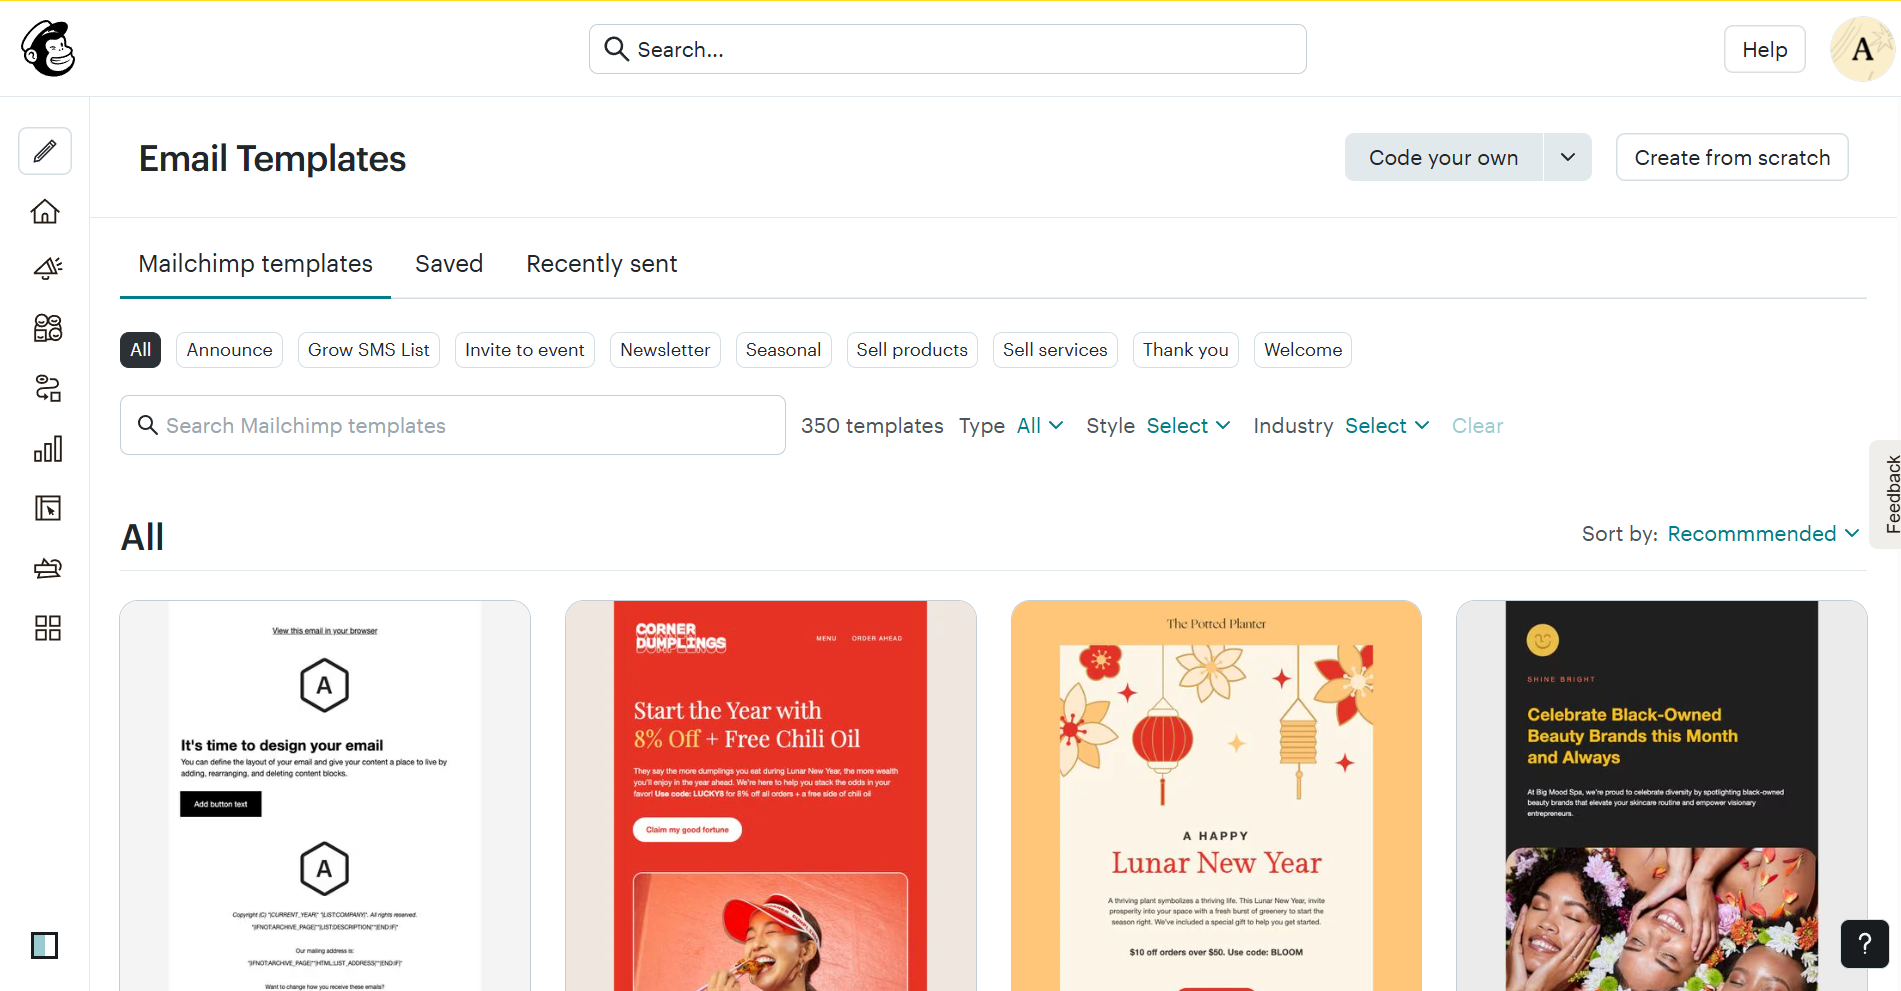Viewport: 1901px width, 991px height.
Task: Open the Analytics bar chart icon
Action: coord(47,449)
